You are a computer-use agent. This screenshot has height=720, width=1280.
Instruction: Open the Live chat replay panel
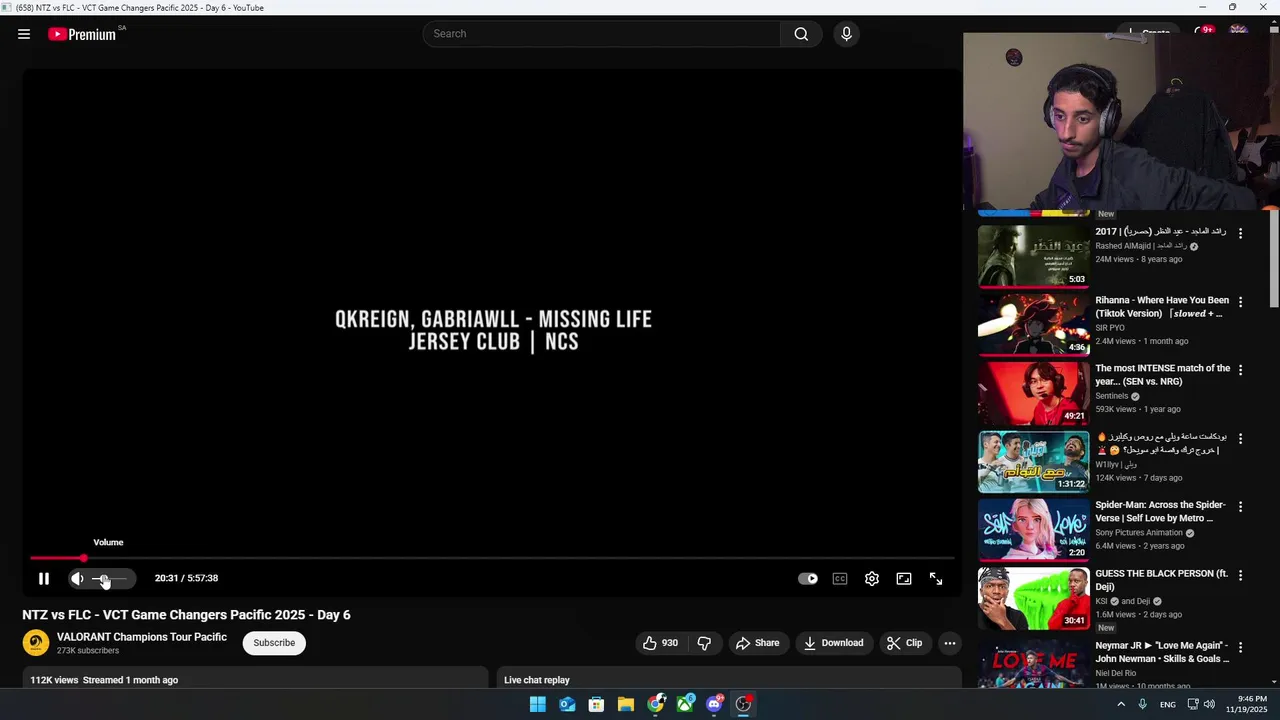click(729, 680)
